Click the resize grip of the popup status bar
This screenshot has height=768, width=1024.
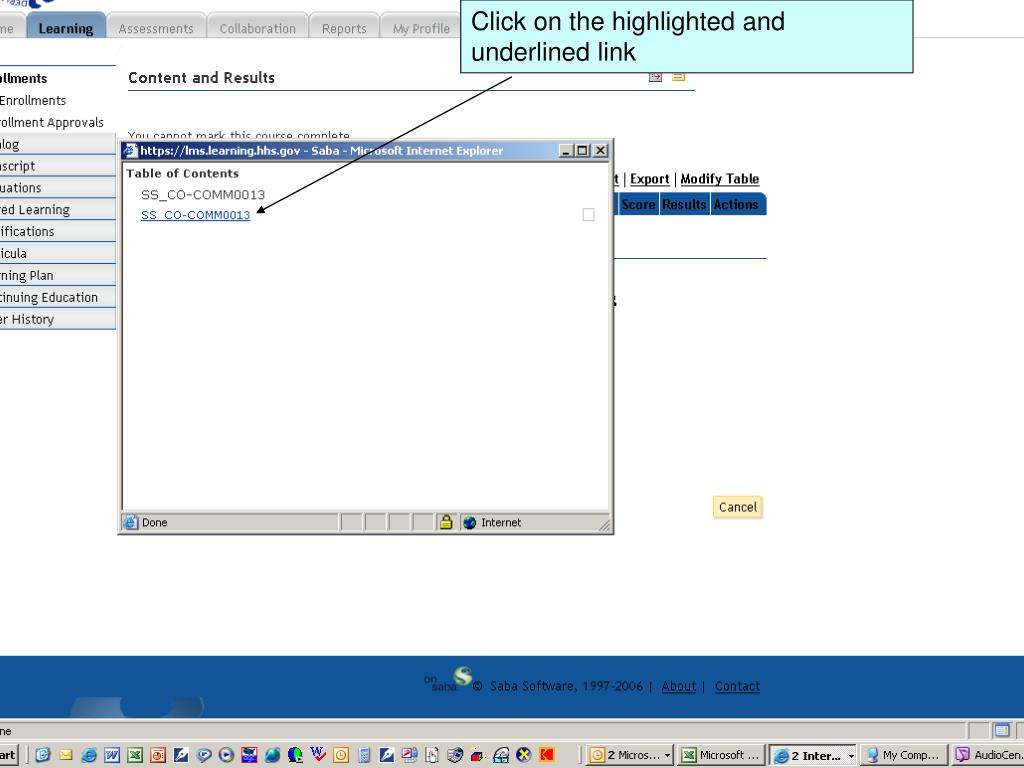coord(605,524)
